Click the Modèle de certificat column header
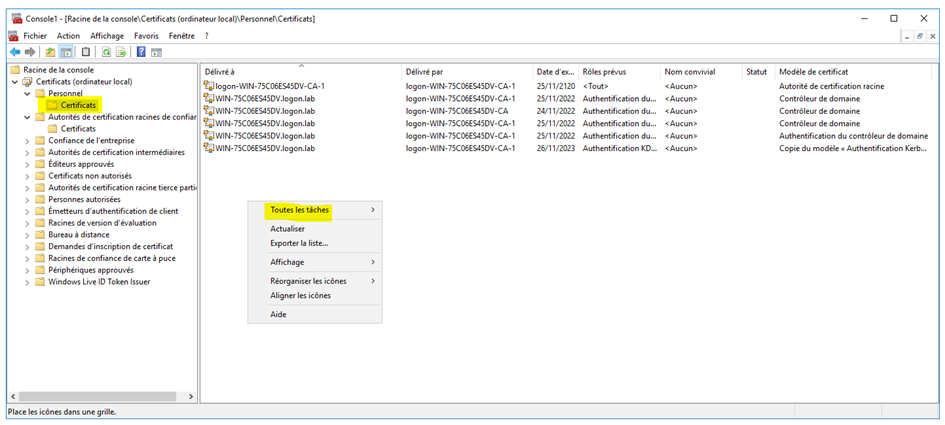The width and height of the screenshot is (945, 425). tap(813, 72)
